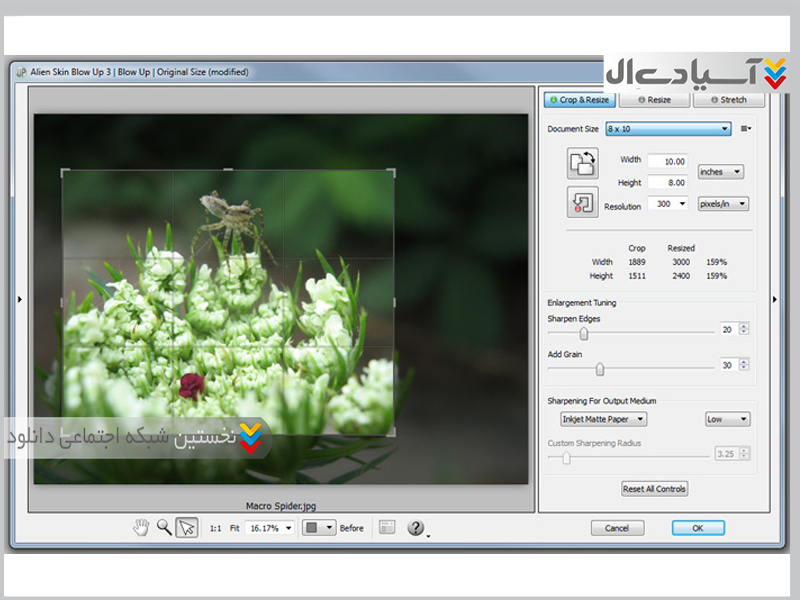Select the Hand pan tool
Screen dimensions: 800x600
pos(141,527)
